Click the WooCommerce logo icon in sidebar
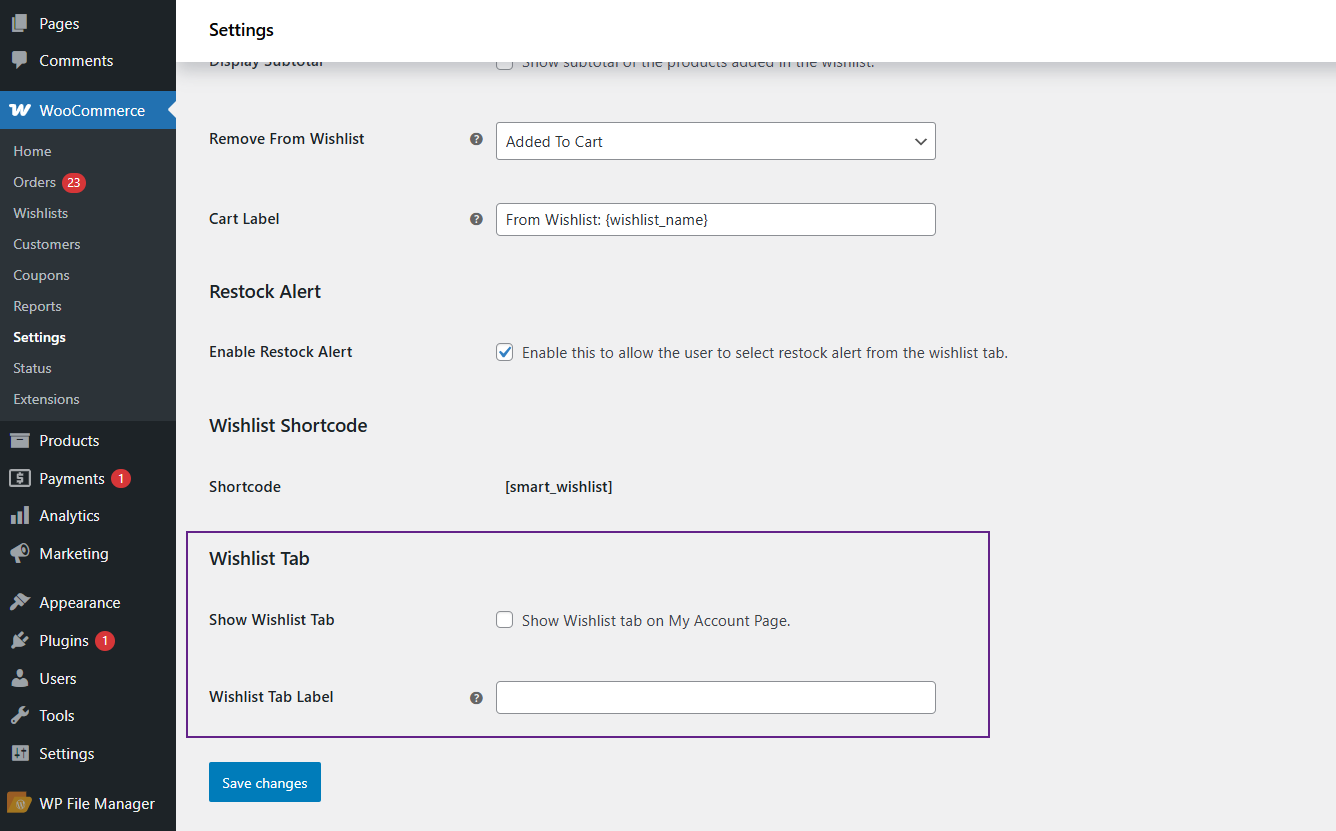The height and width of the screenshot is (831, 1336). pyautogui.click(x=20, y=111)
